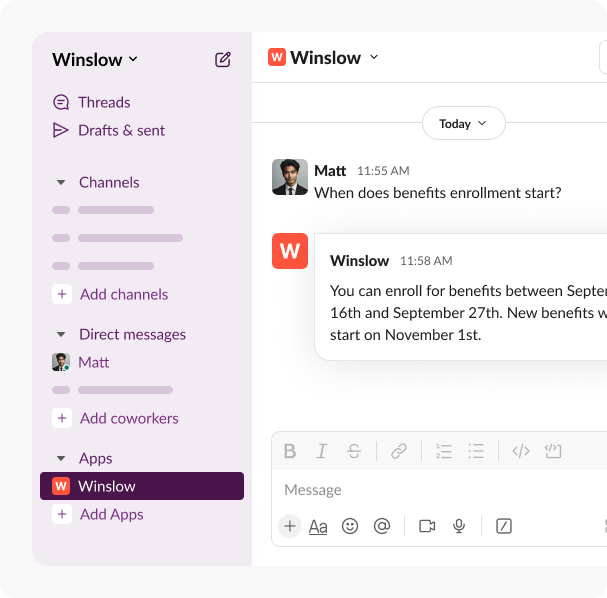
Task: Click the Winslow sidebar app icon
Action: point(61,486)
